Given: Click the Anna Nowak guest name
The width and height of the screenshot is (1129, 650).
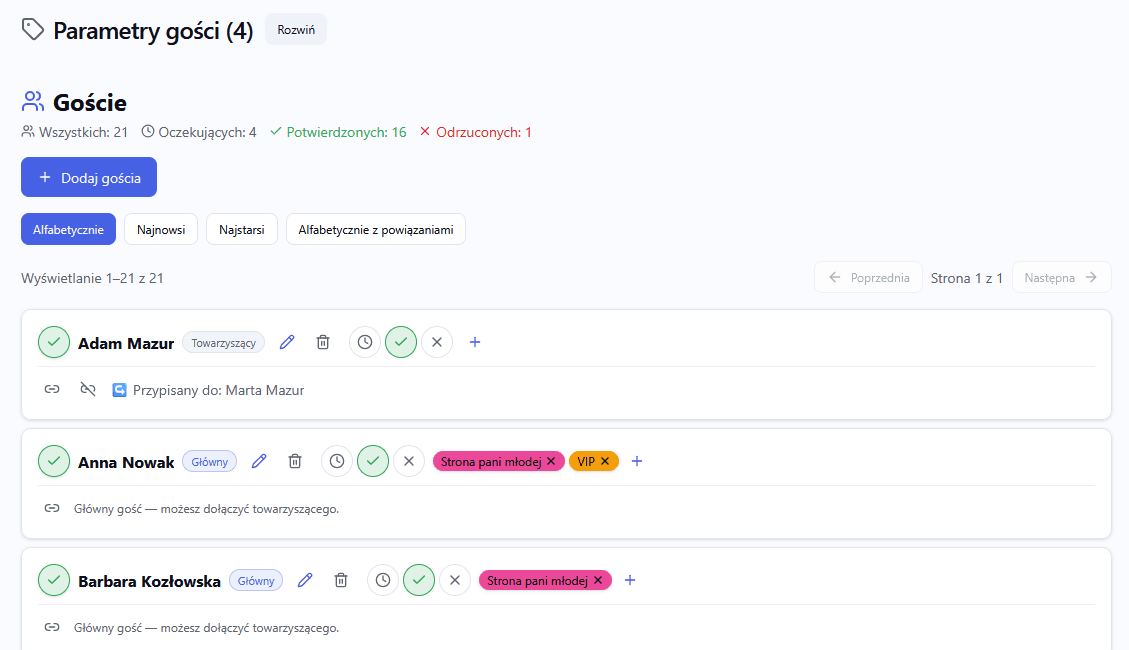Looking at the screenshot, I should [126, 462].
